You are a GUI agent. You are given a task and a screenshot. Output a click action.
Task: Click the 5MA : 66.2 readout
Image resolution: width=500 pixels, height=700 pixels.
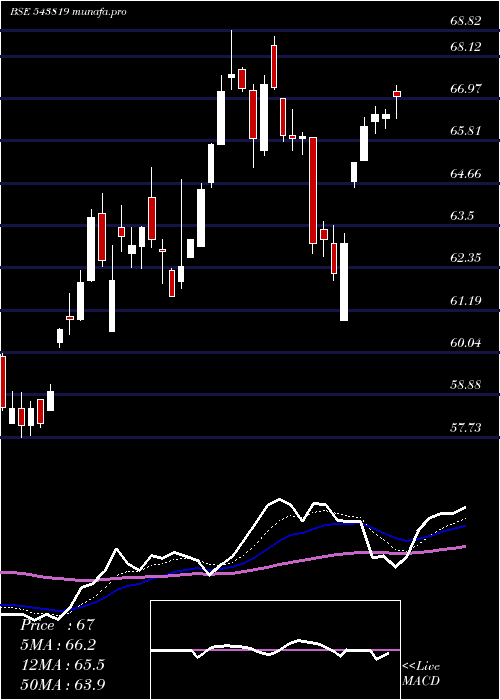point(58,645)
